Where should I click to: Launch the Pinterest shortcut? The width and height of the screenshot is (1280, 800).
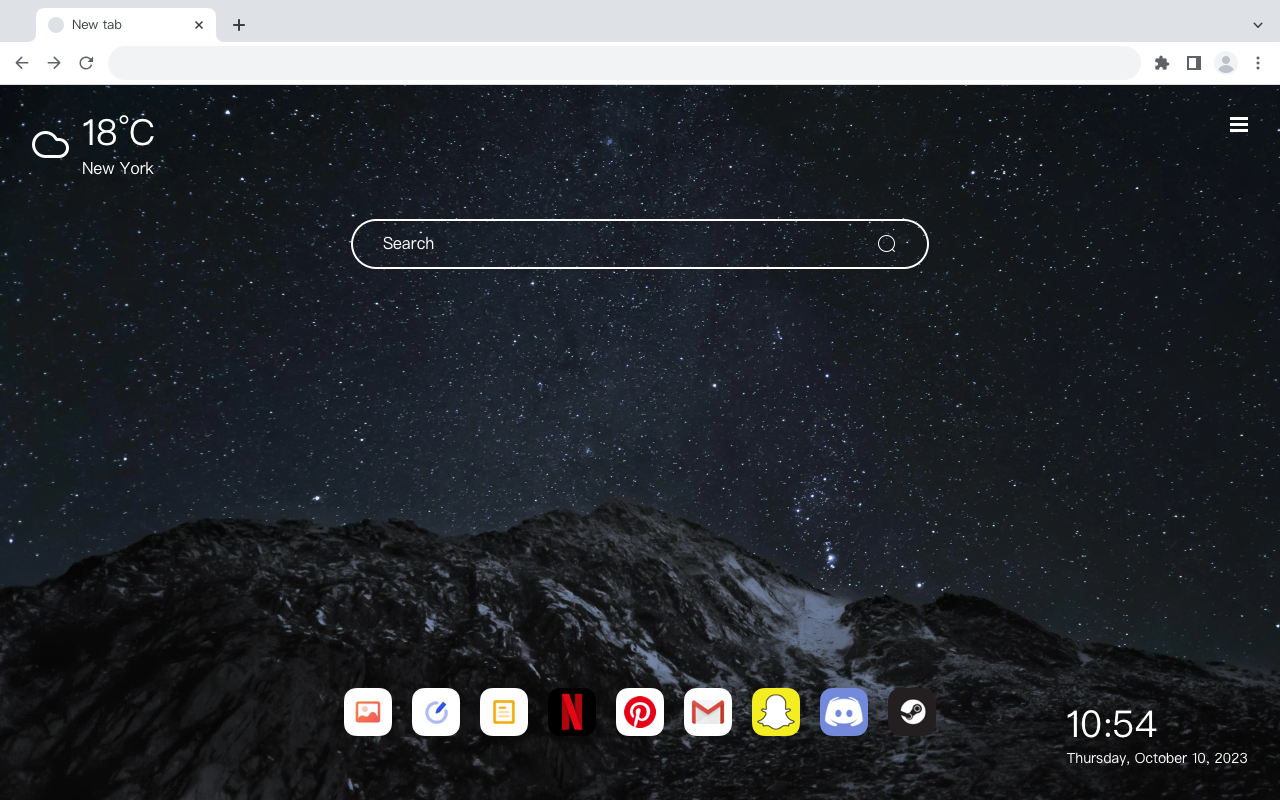click(640, 712)
